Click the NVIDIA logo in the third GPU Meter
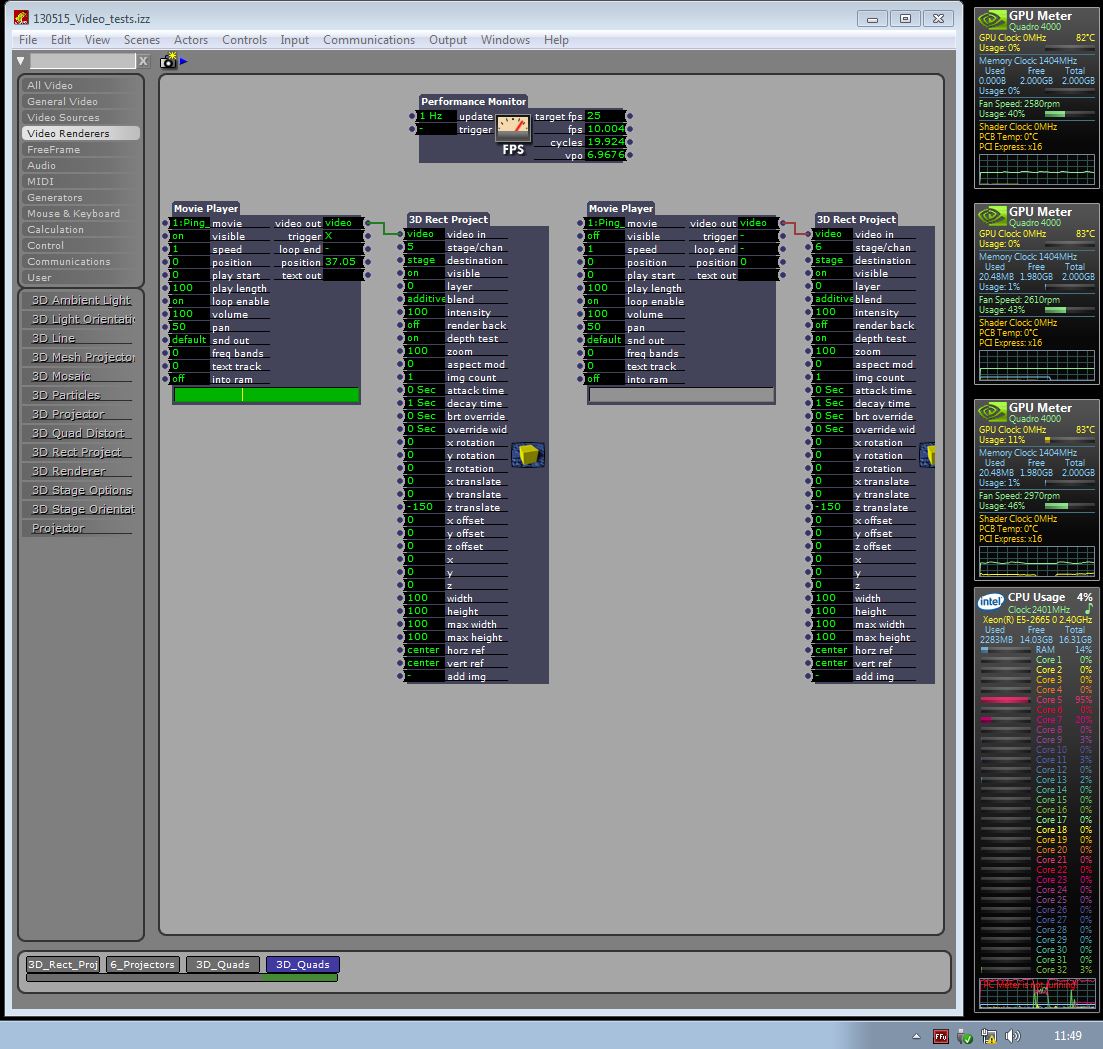Viewport: 1103px width, 1049px height. click(992, 410)
